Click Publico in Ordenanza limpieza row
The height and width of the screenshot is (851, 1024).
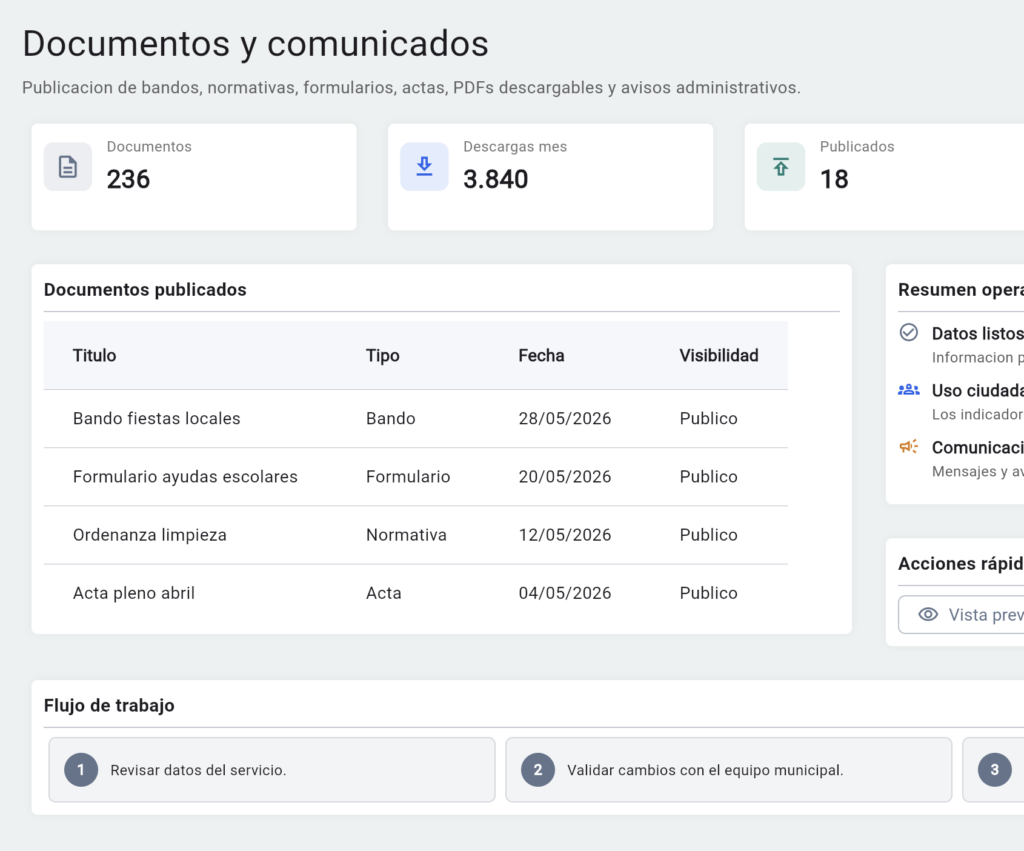709,535
